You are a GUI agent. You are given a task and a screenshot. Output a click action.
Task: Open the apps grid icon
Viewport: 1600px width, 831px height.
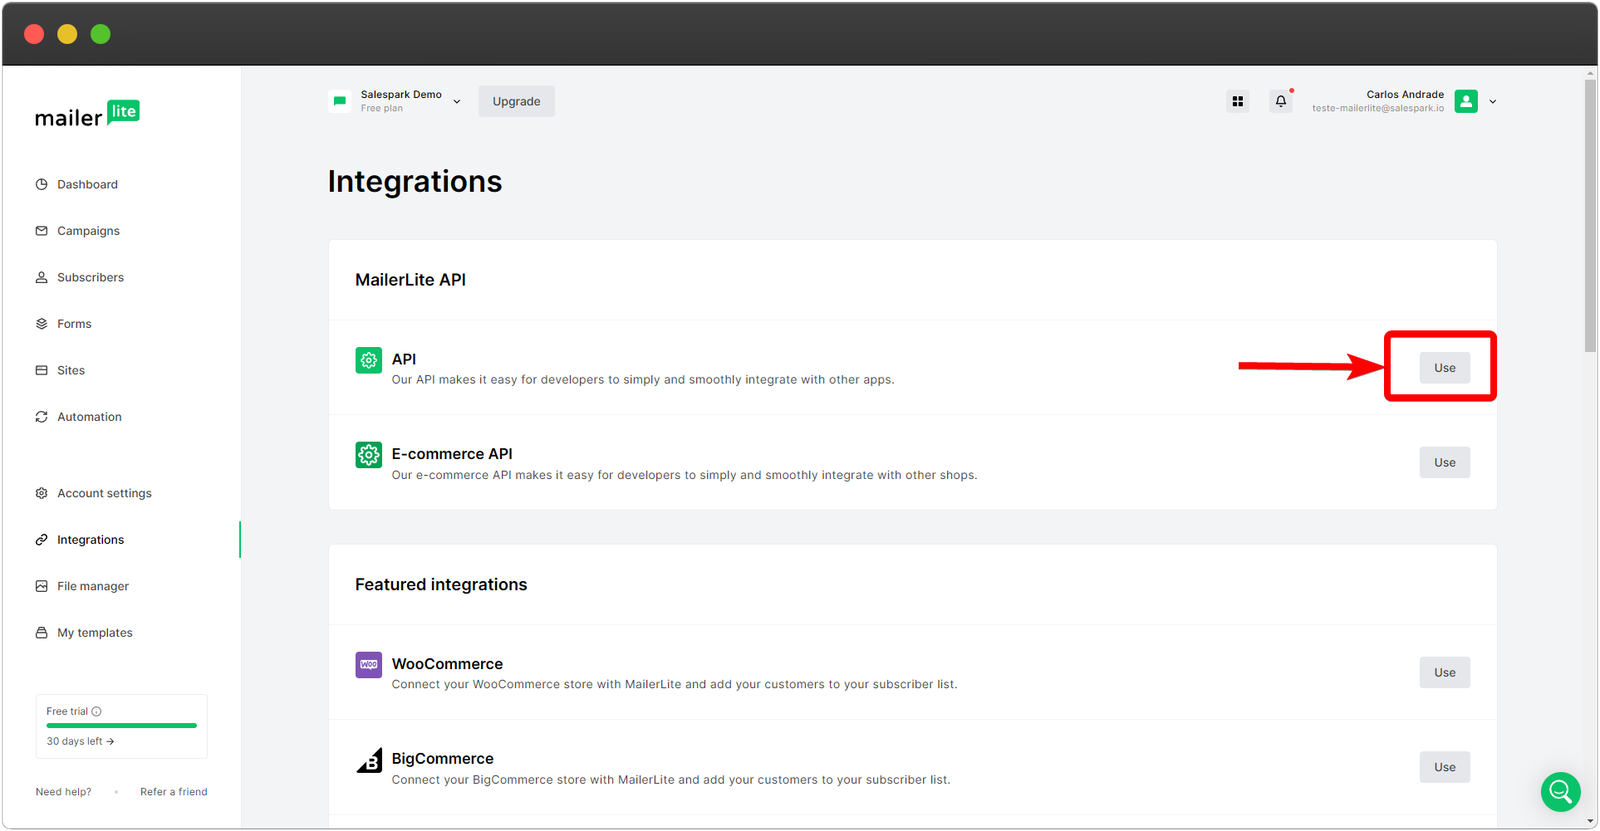pyautogui.click(x=1237, y=101)
